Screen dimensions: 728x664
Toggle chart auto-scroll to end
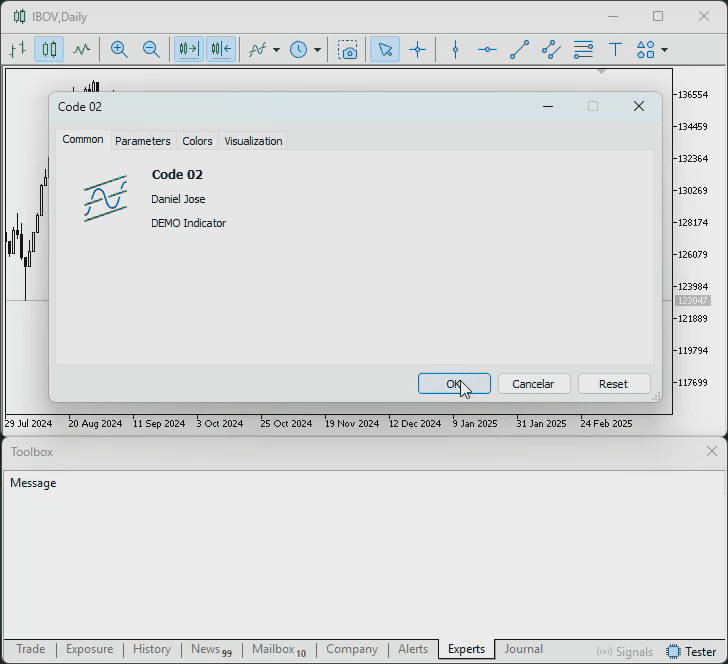(189, 49)
